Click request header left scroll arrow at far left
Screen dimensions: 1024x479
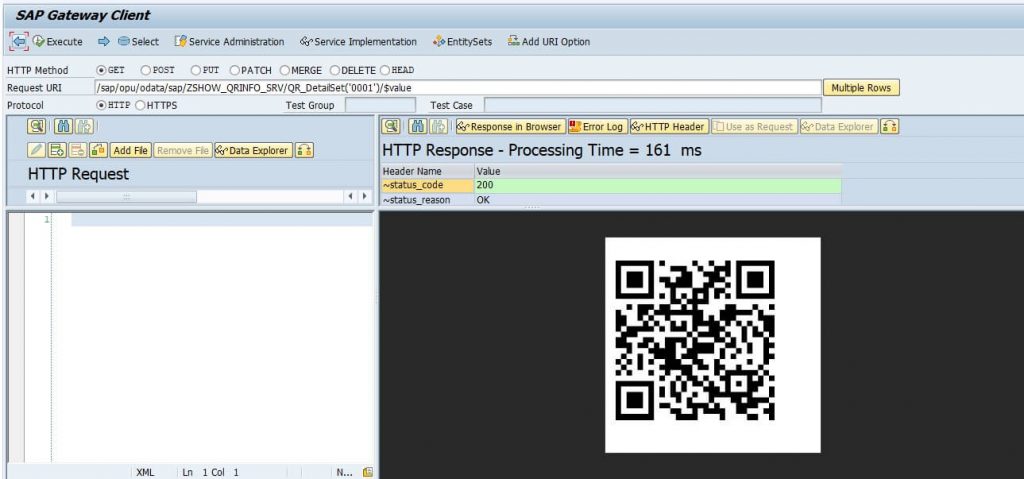click(32, 196)
